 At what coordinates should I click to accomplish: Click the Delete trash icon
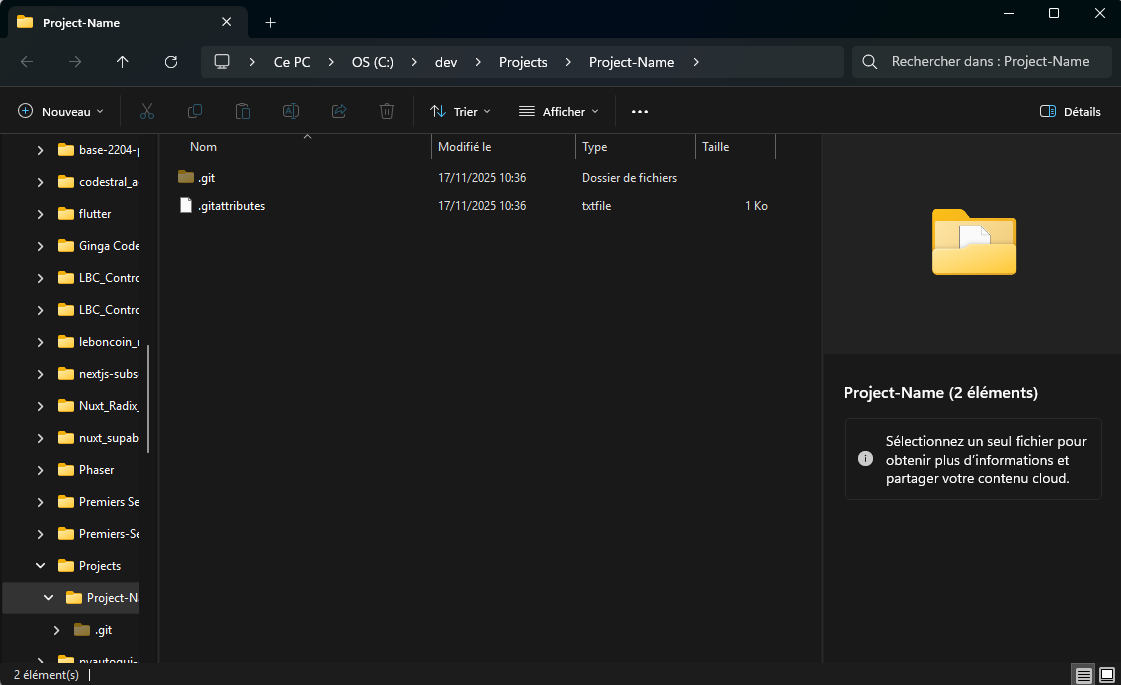click(x=387, y=111)
